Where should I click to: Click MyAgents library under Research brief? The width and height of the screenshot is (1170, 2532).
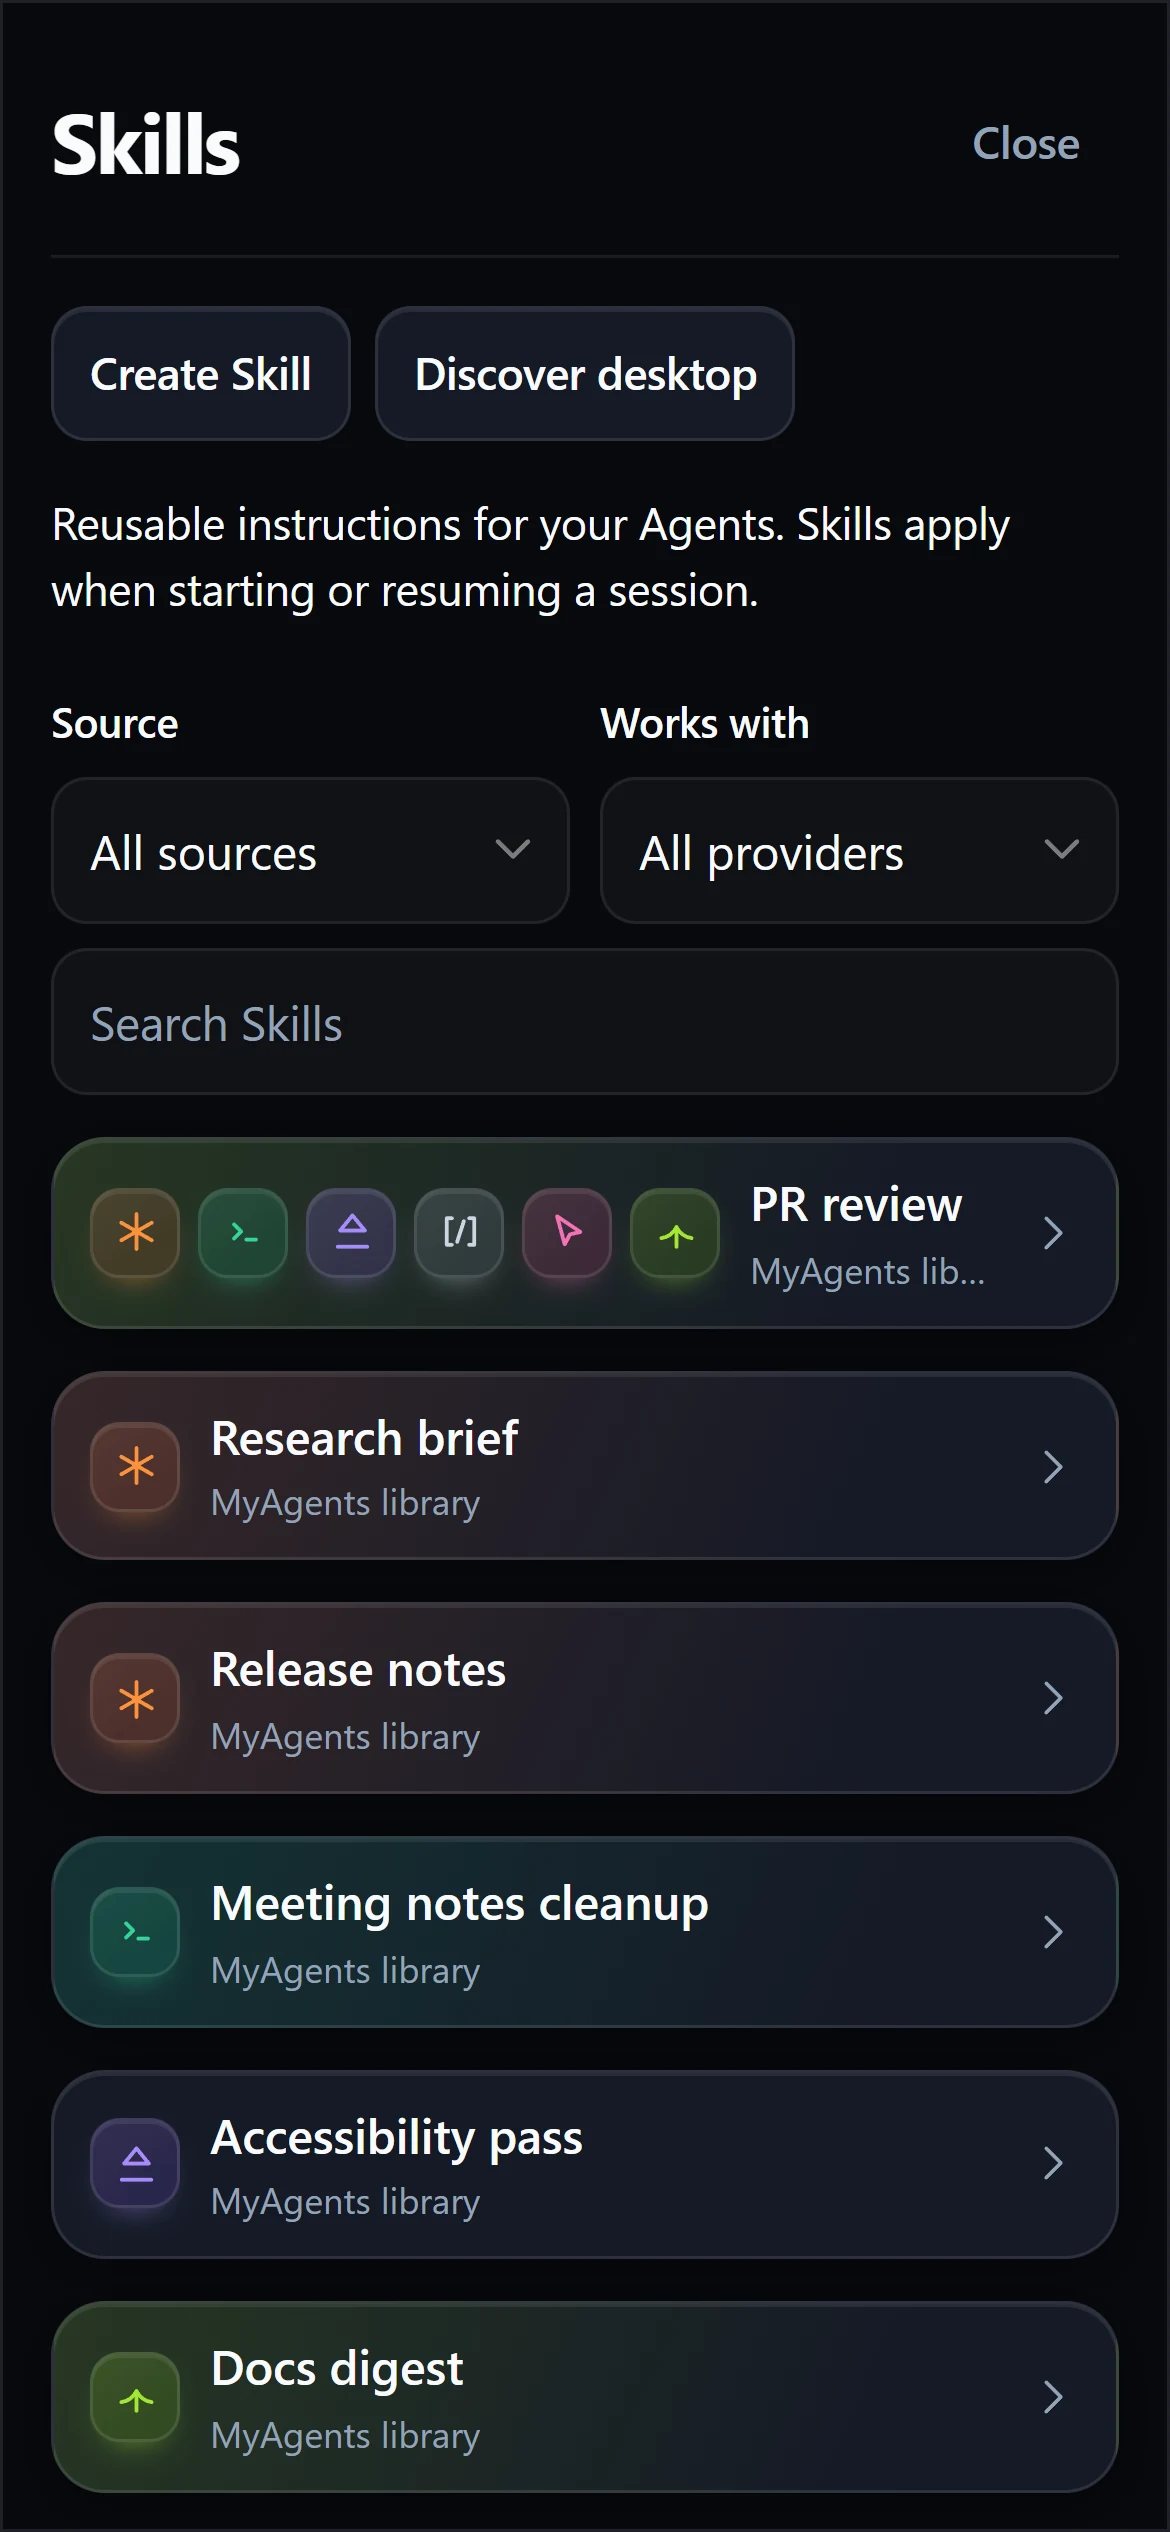pos(346,1504)
